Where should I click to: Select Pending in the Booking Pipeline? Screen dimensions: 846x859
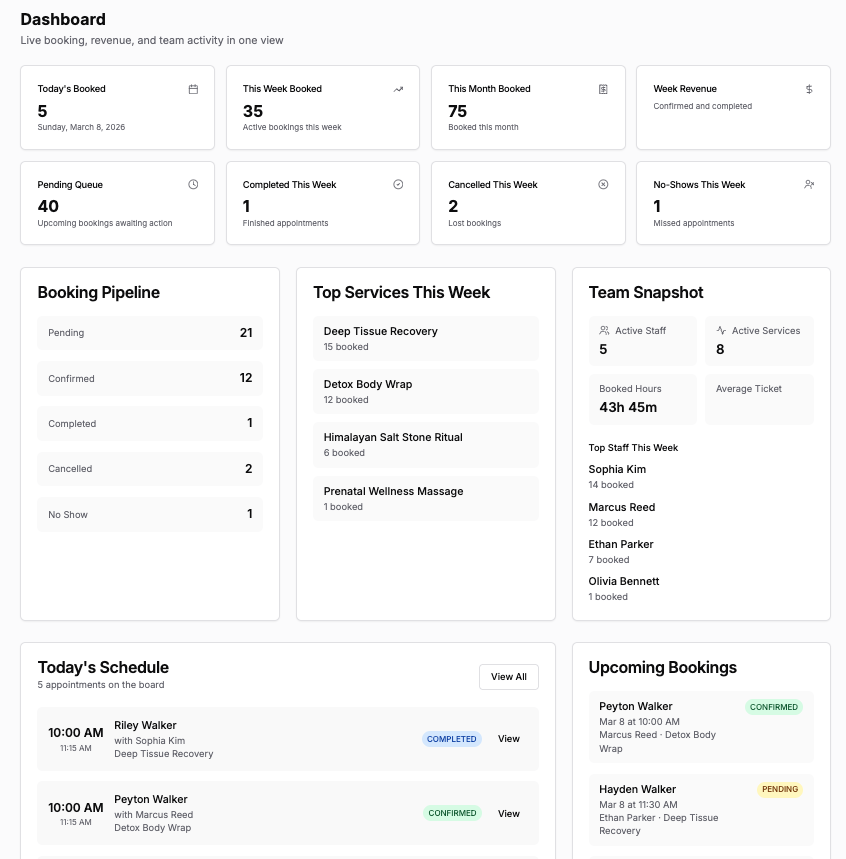[x=150, y=332]
